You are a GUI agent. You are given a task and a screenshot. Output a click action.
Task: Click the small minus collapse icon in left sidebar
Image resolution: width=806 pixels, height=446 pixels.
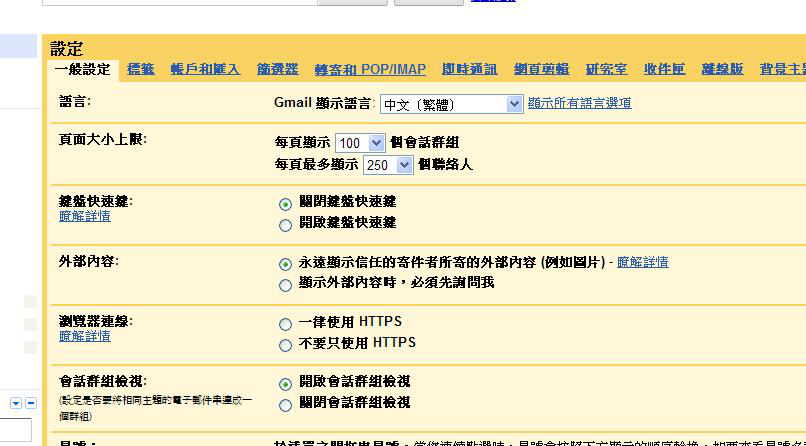click(x=30, y=403)
